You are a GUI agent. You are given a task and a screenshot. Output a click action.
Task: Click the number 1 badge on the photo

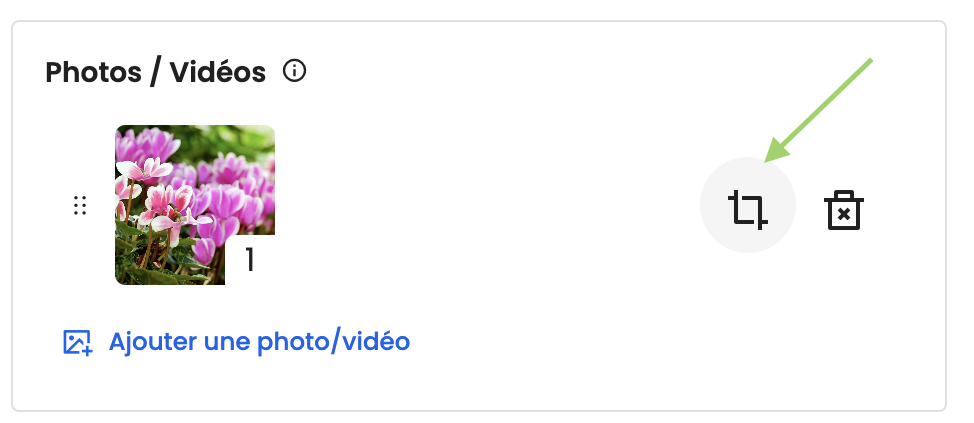coord(250,260)
